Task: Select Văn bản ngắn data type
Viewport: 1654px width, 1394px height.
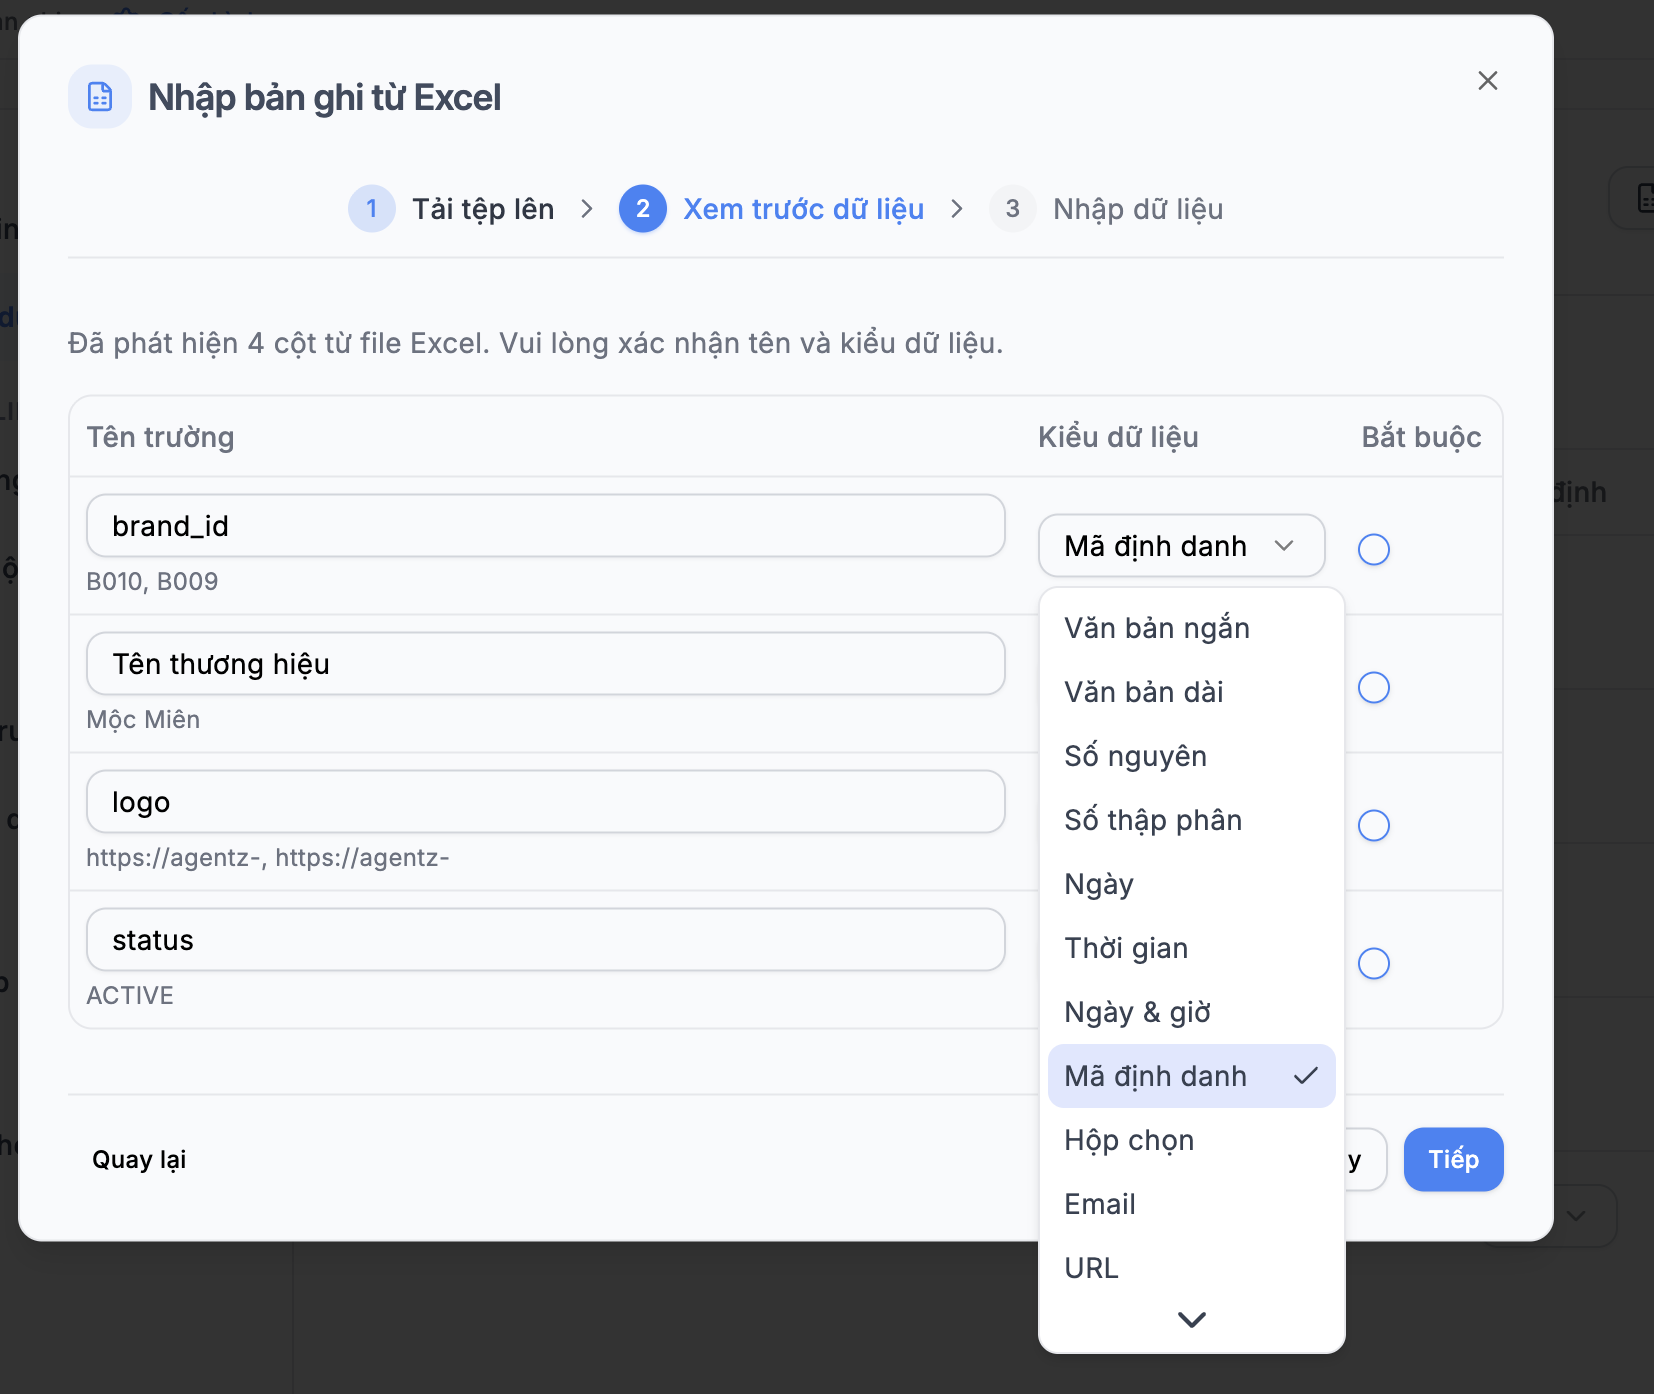Action: pyautogui.click(x=1192, y=628)
